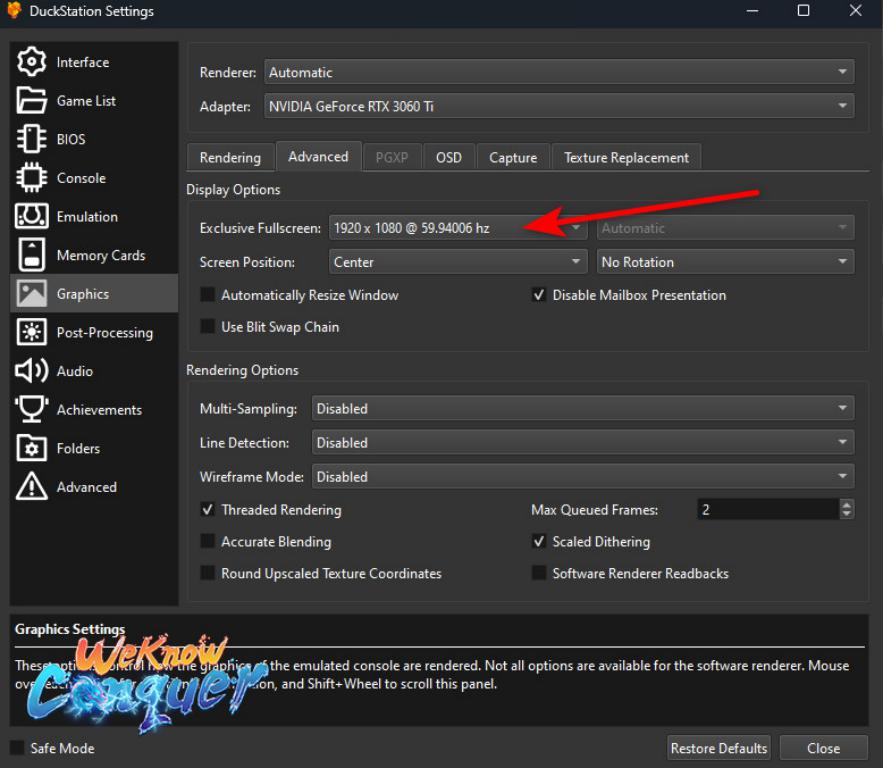This screenshot has width=883, height=768.
Task: Open the Texture Replacement tab
Action: tap(626, 157)
